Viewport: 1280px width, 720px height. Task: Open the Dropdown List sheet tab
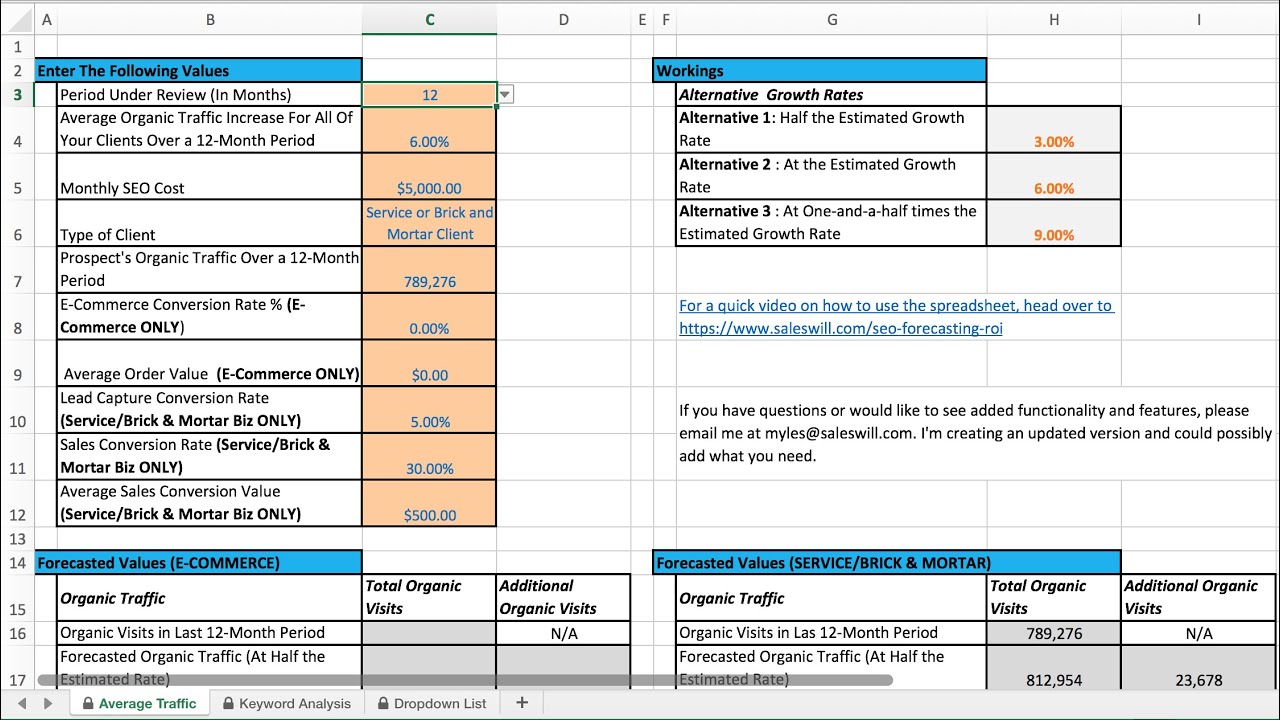[433, 703]
